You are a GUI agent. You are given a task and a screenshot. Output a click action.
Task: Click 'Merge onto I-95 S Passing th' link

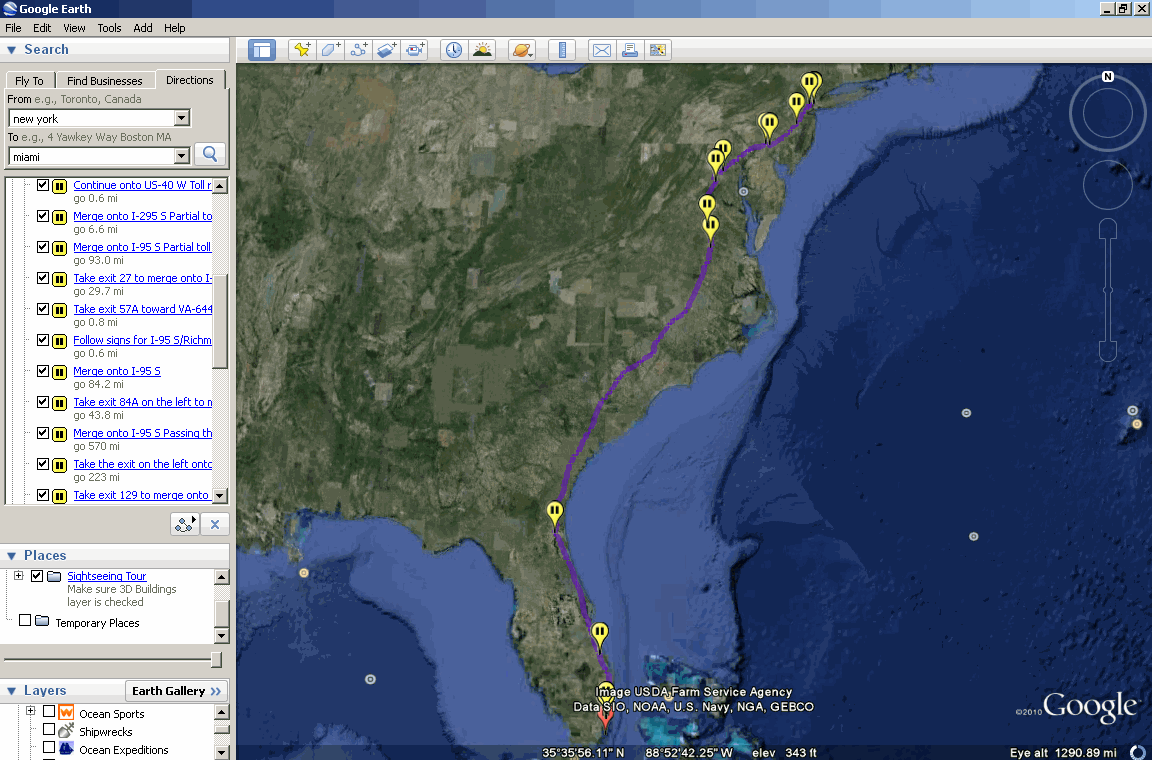click(143, 433)
